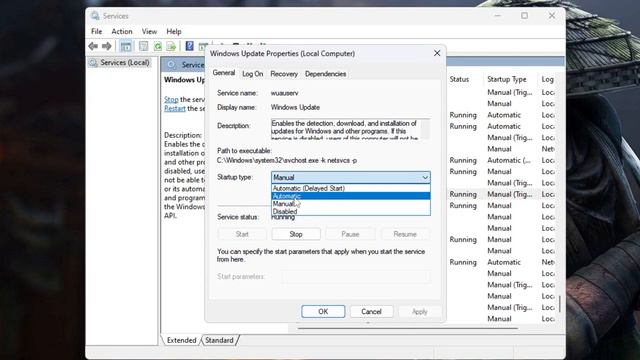The width and height of the screenshot is (640, 360).
Task: Click the Start parameters input field
Action: click(x=356, y=277)
